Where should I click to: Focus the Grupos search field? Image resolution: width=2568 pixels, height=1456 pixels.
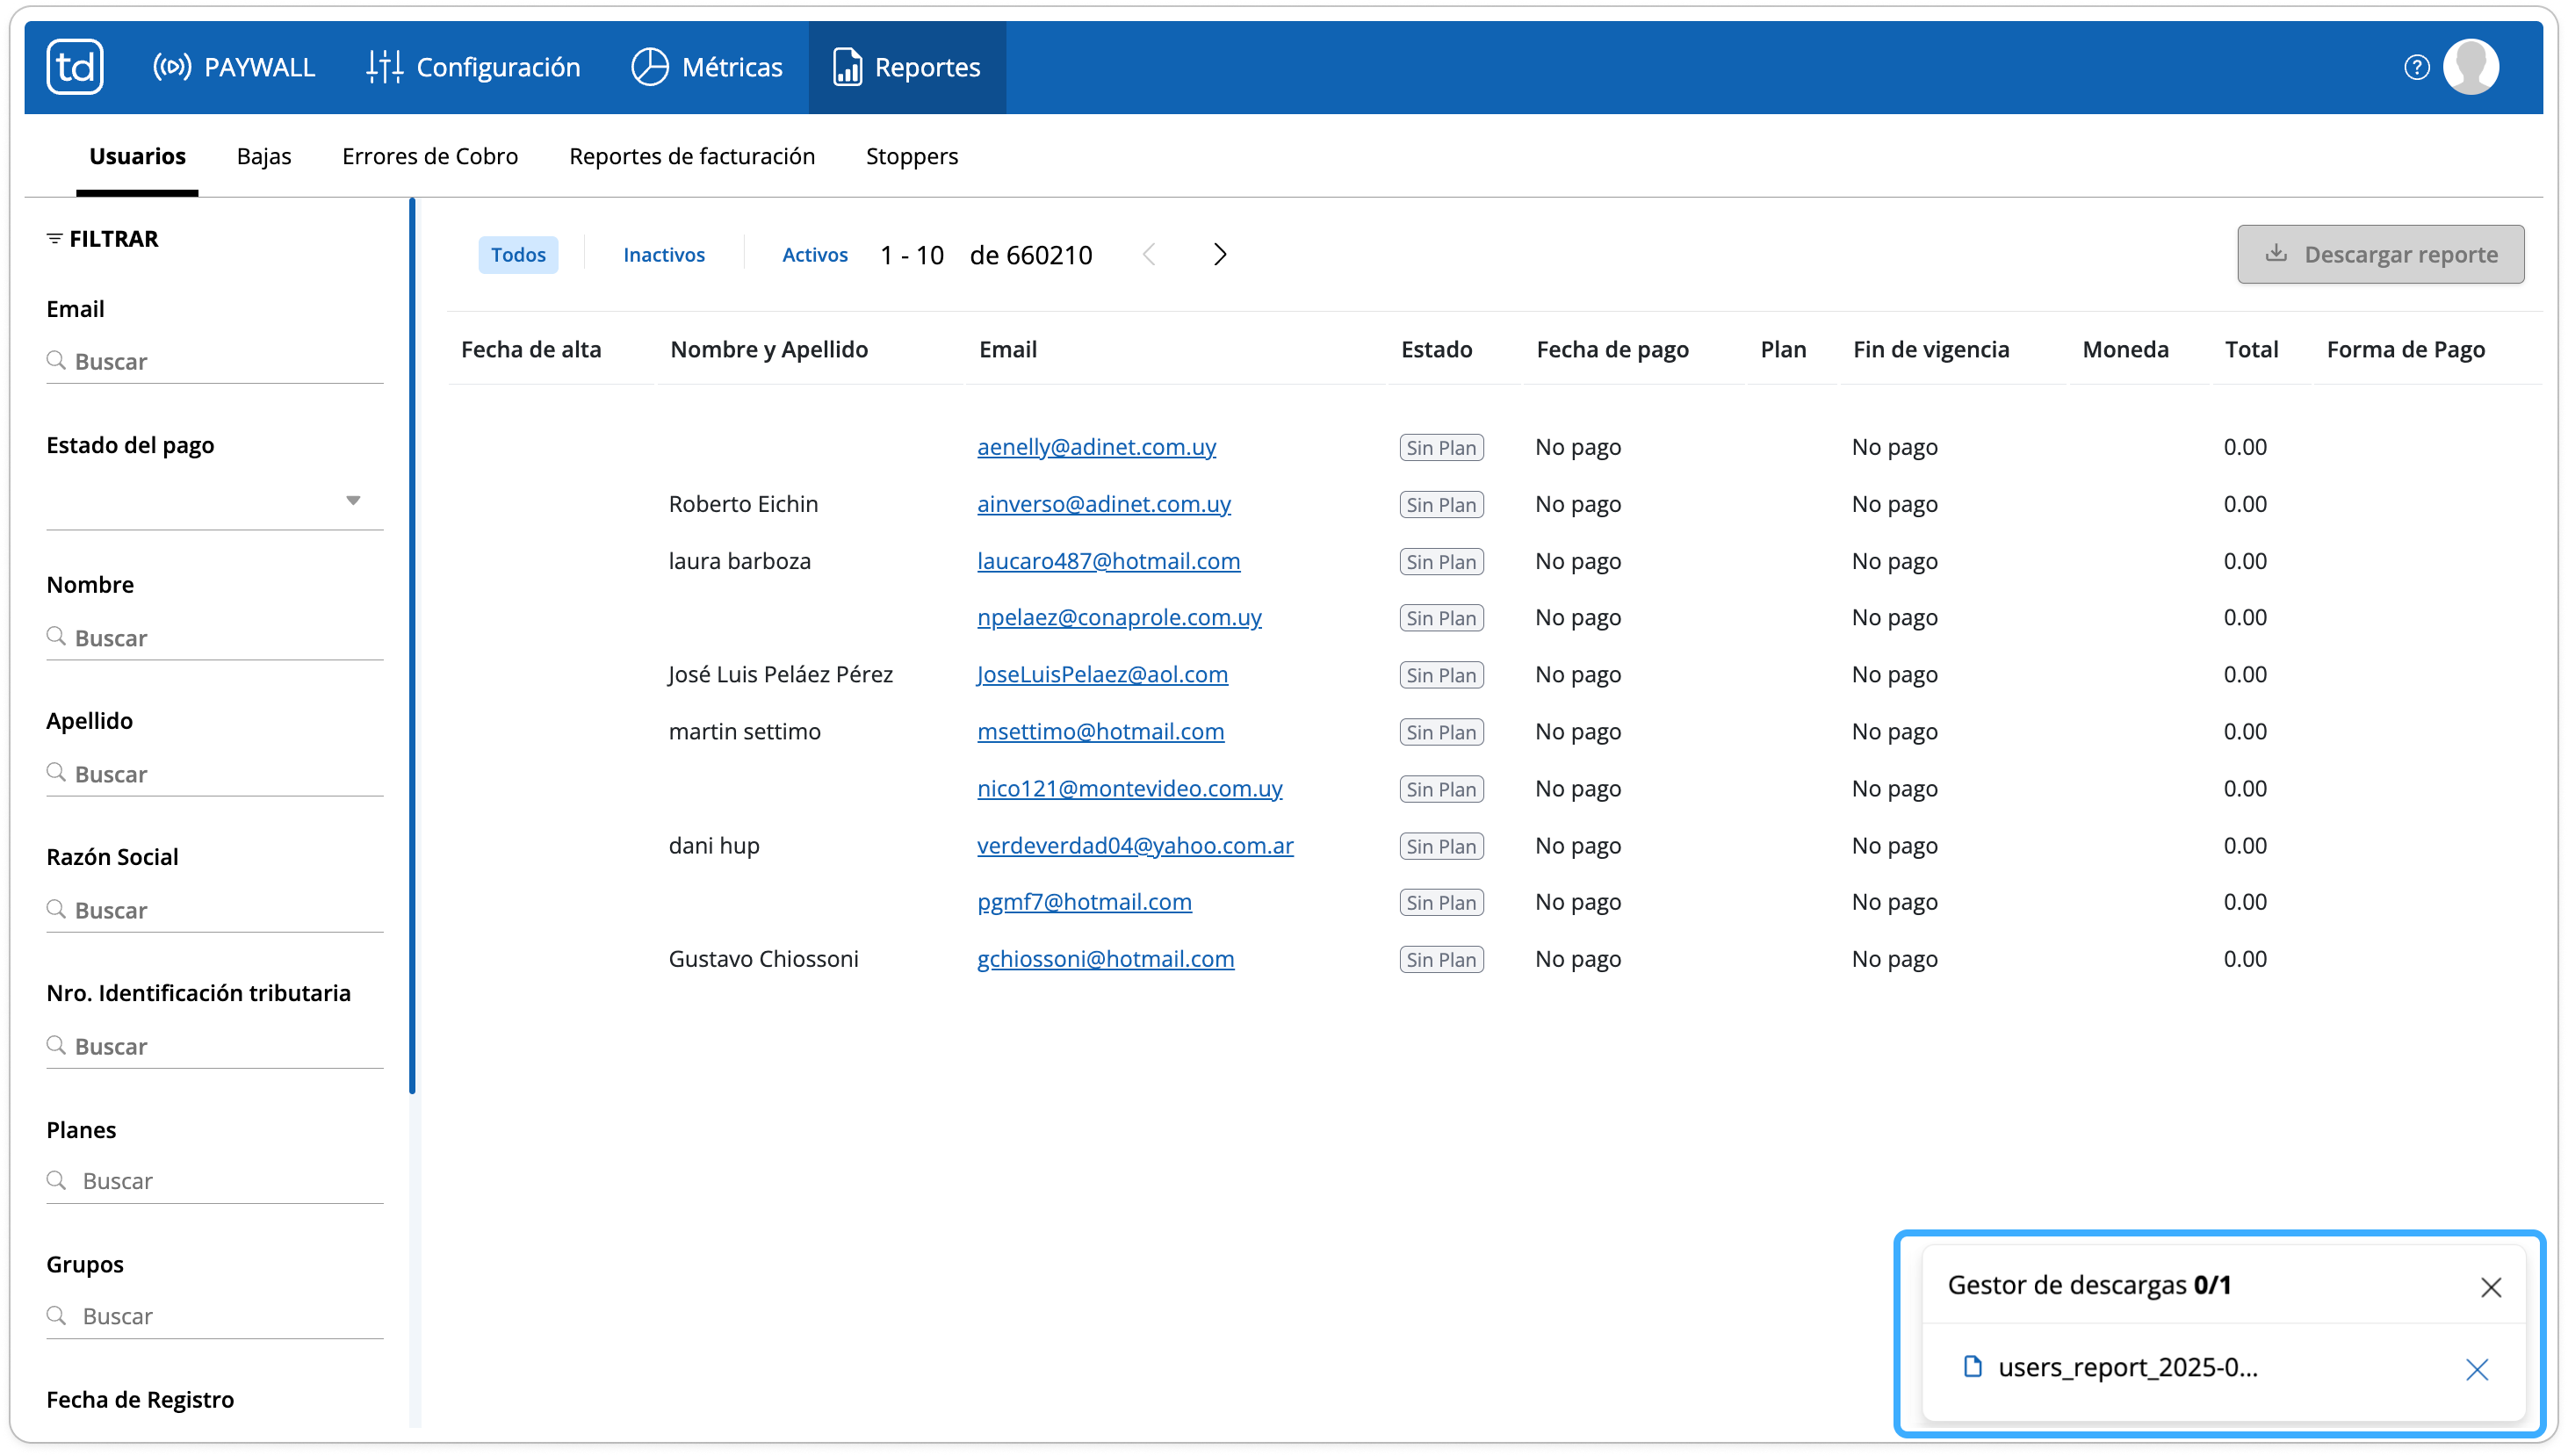point(215,1316)
